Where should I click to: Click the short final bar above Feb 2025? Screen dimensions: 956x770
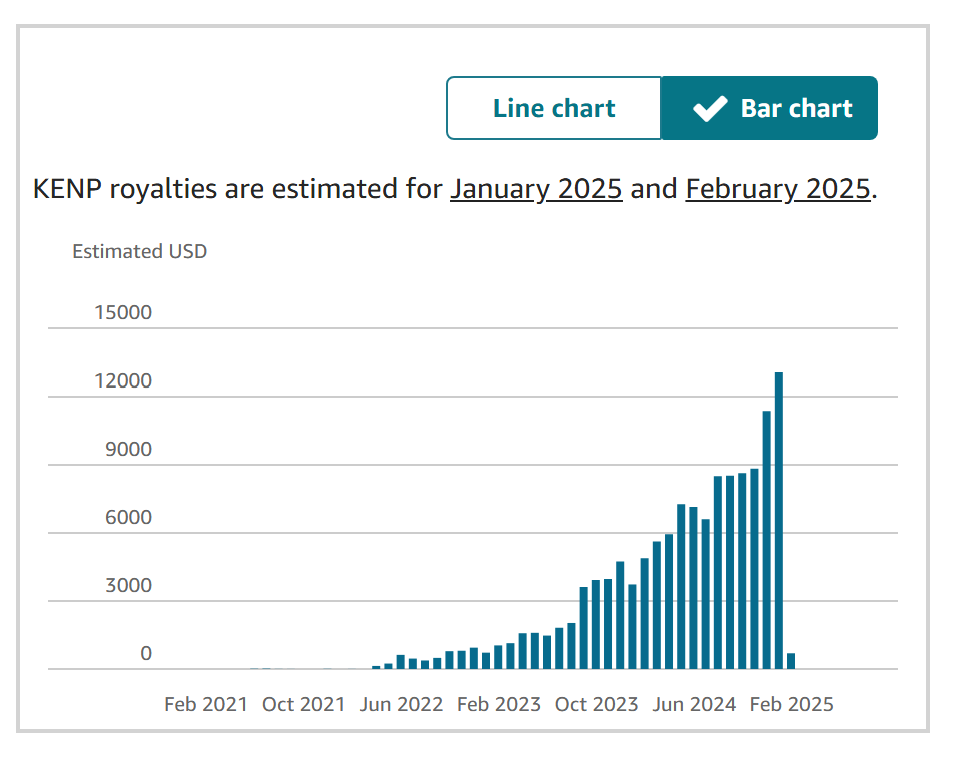(x=791, y=661)
